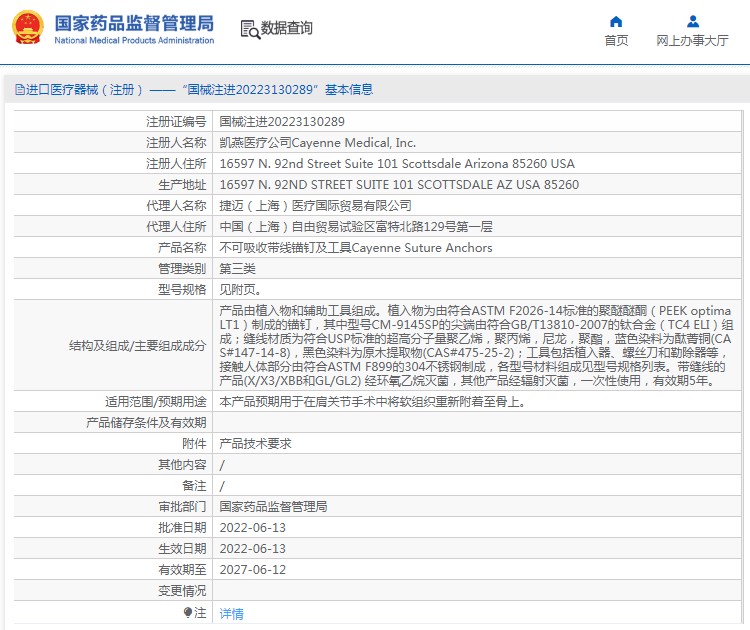Open 网上办事大厅 link
Image resolution: width=750 pixels, height=630 pixels.
click(693, 41)
